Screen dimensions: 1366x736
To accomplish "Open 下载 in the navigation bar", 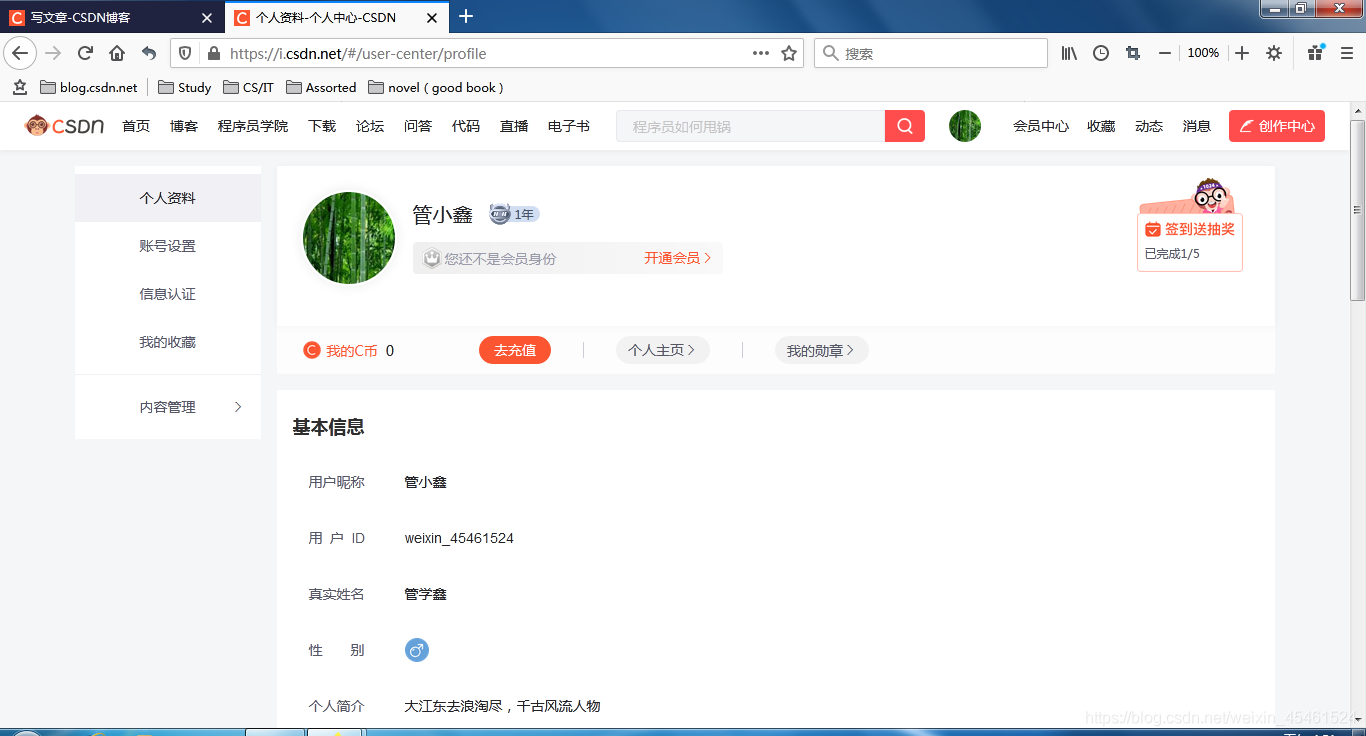I will click(x=322, y=126).
